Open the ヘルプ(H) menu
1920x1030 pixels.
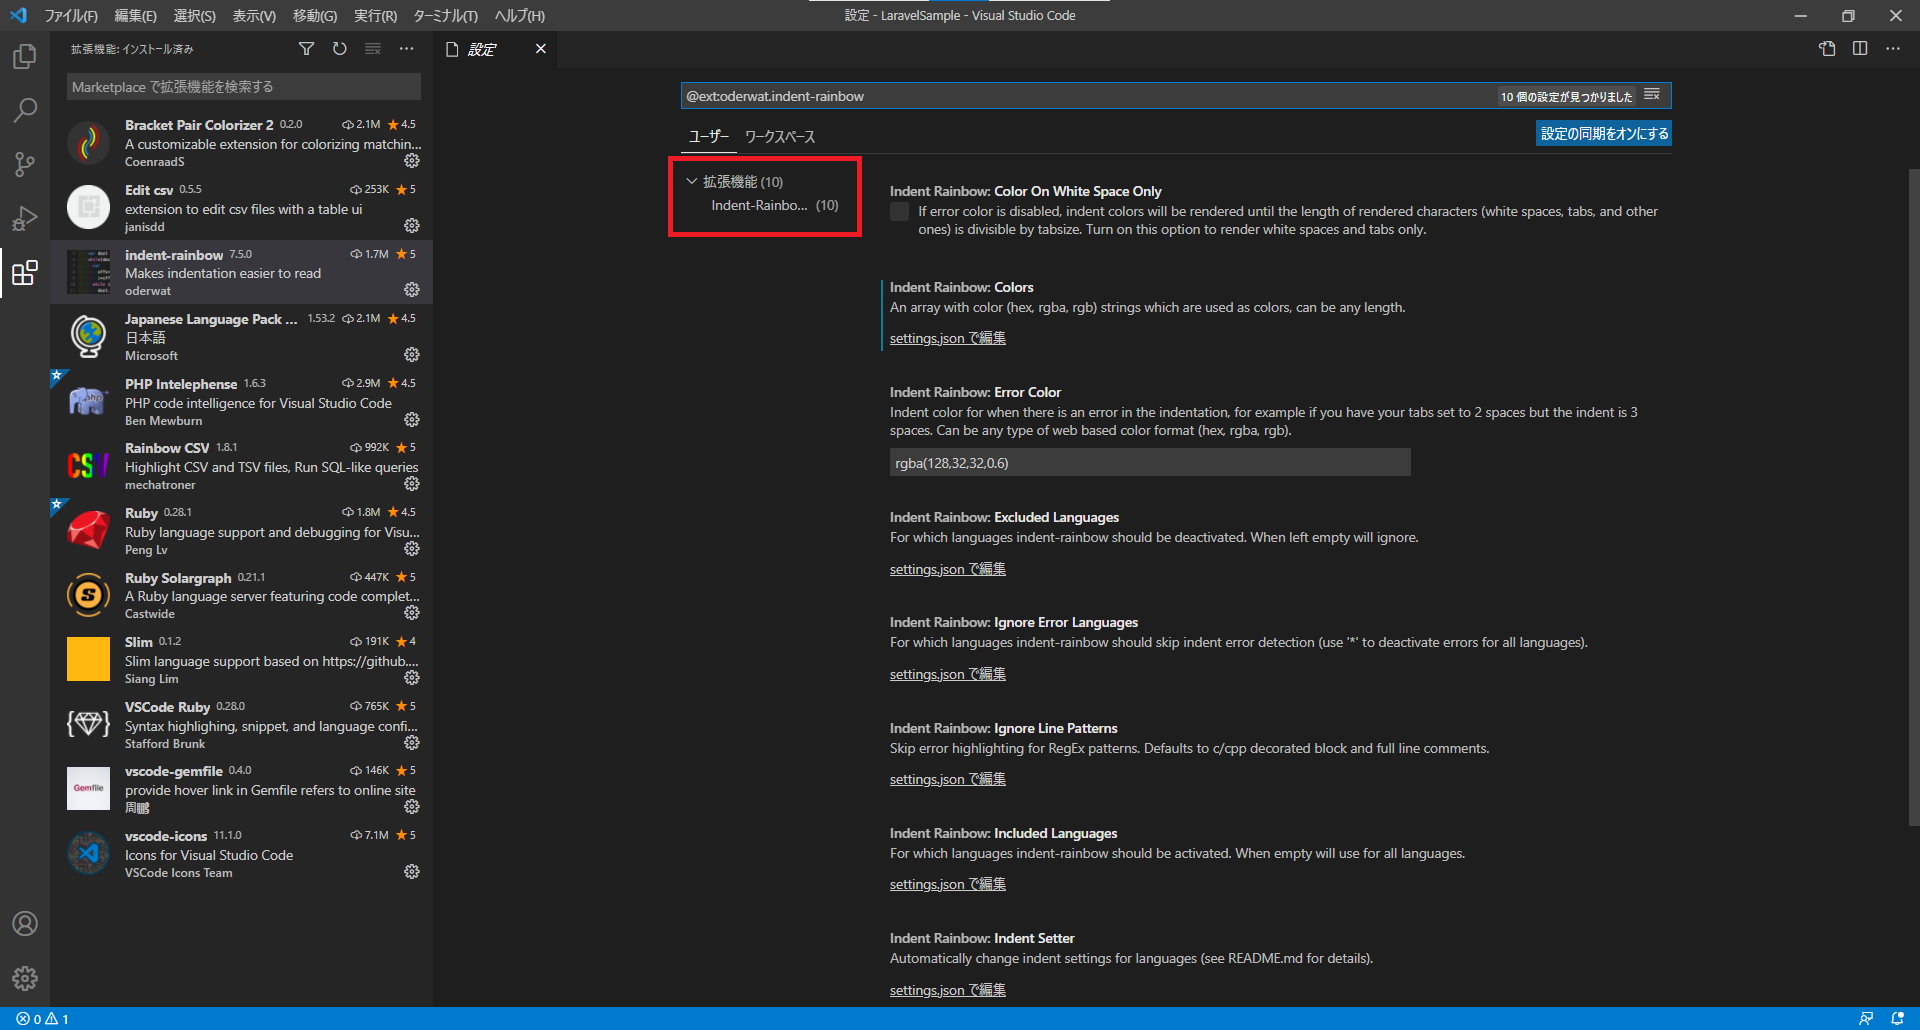click(520, 15)
